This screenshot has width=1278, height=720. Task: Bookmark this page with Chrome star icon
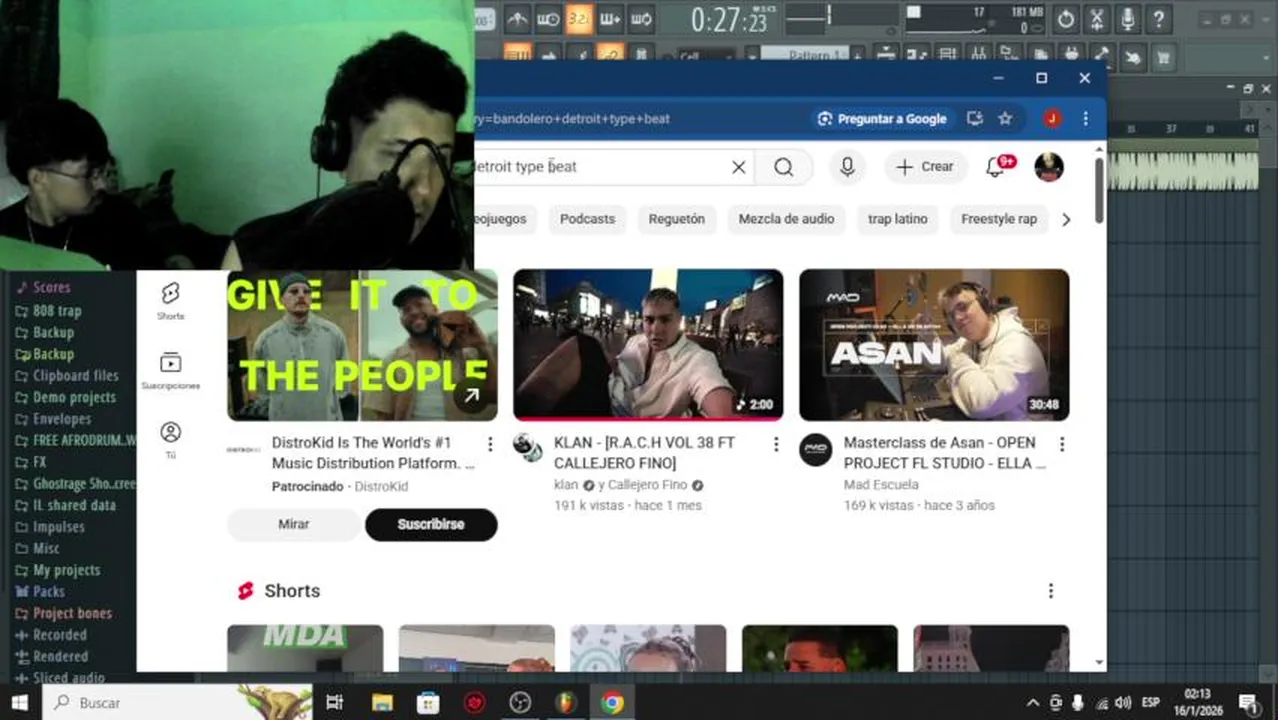pyautogui.click(x=1005, y=118)
